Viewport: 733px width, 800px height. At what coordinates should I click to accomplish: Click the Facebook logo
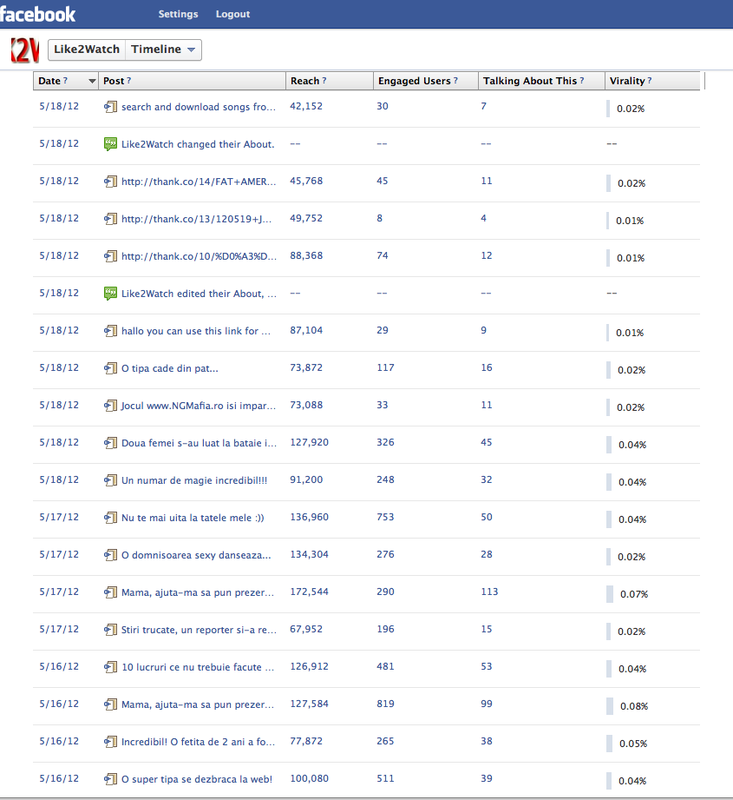click(39, 14)
